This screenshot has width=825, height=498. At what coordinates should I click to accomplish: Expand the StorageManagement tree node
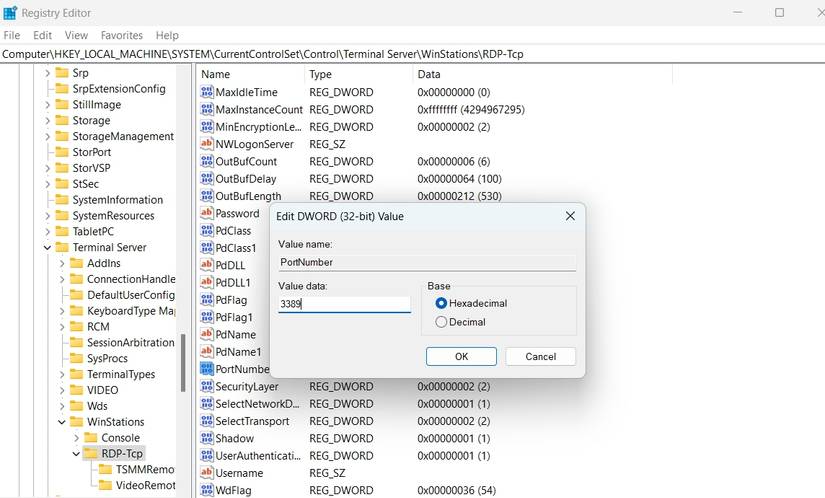(x=47, y=137)
